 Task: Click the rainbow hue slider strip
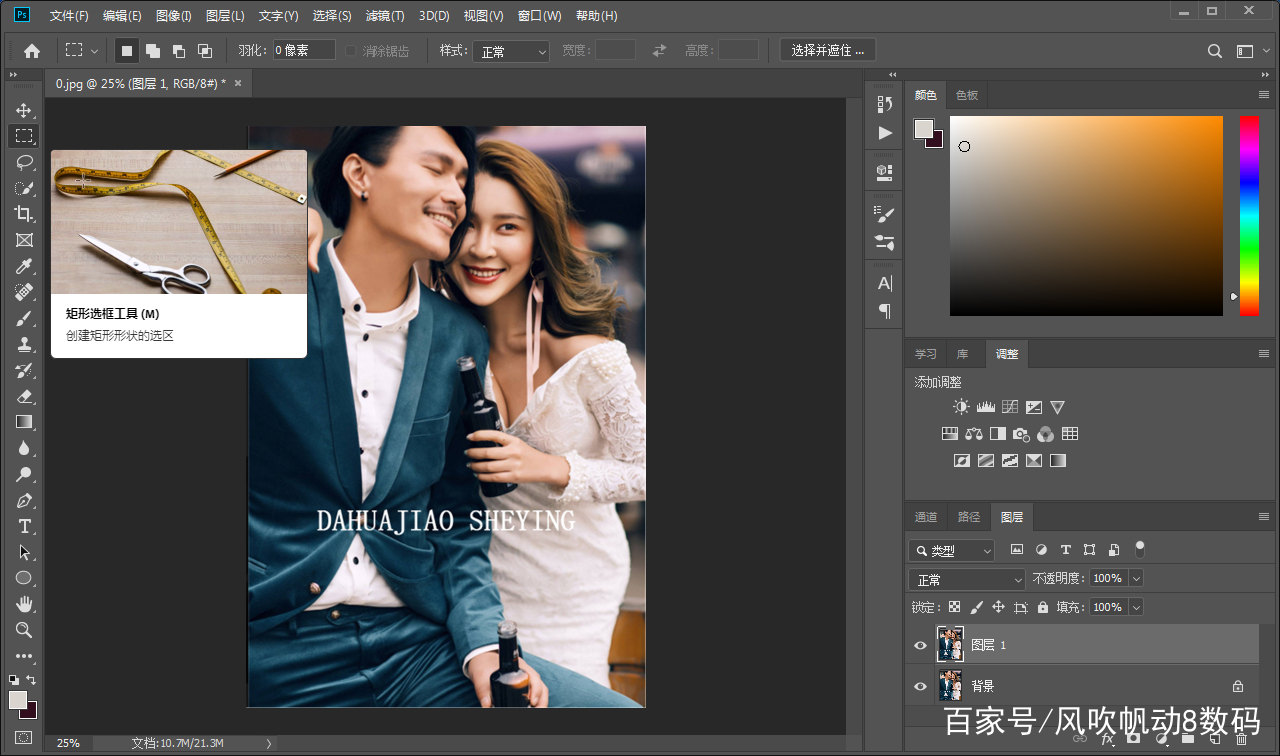pos(1249,215)
